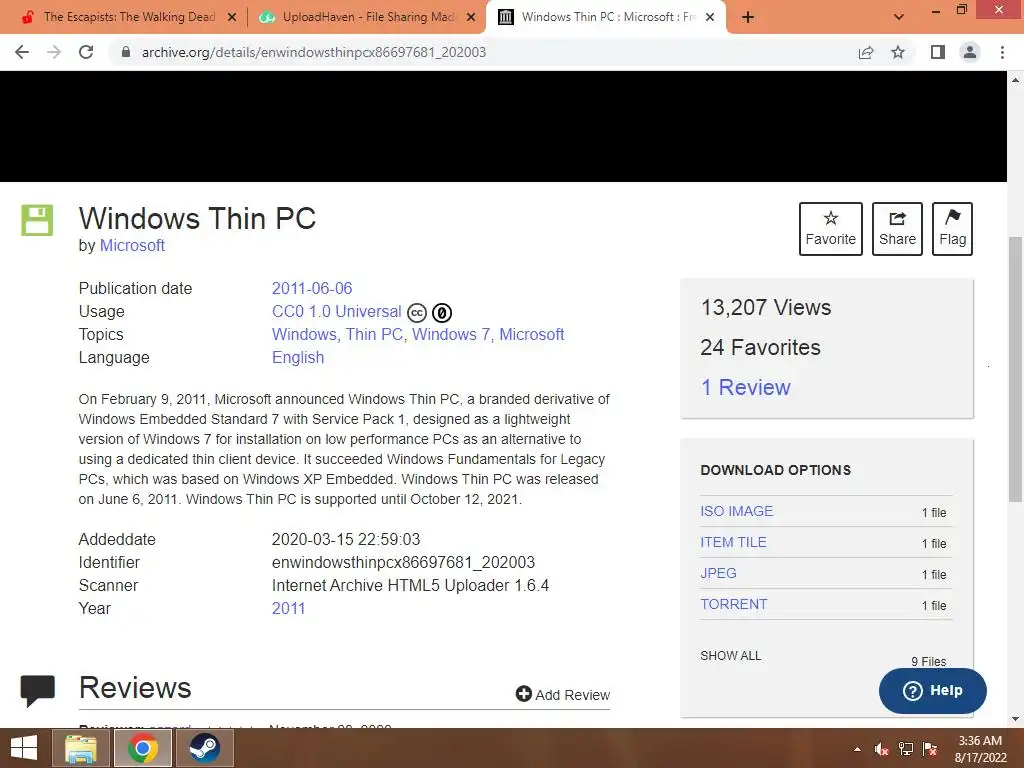This screenshot has height=768, width=1024.
Task: Click the page vertical scrollbar thumb
Action: click(1015, 369)
